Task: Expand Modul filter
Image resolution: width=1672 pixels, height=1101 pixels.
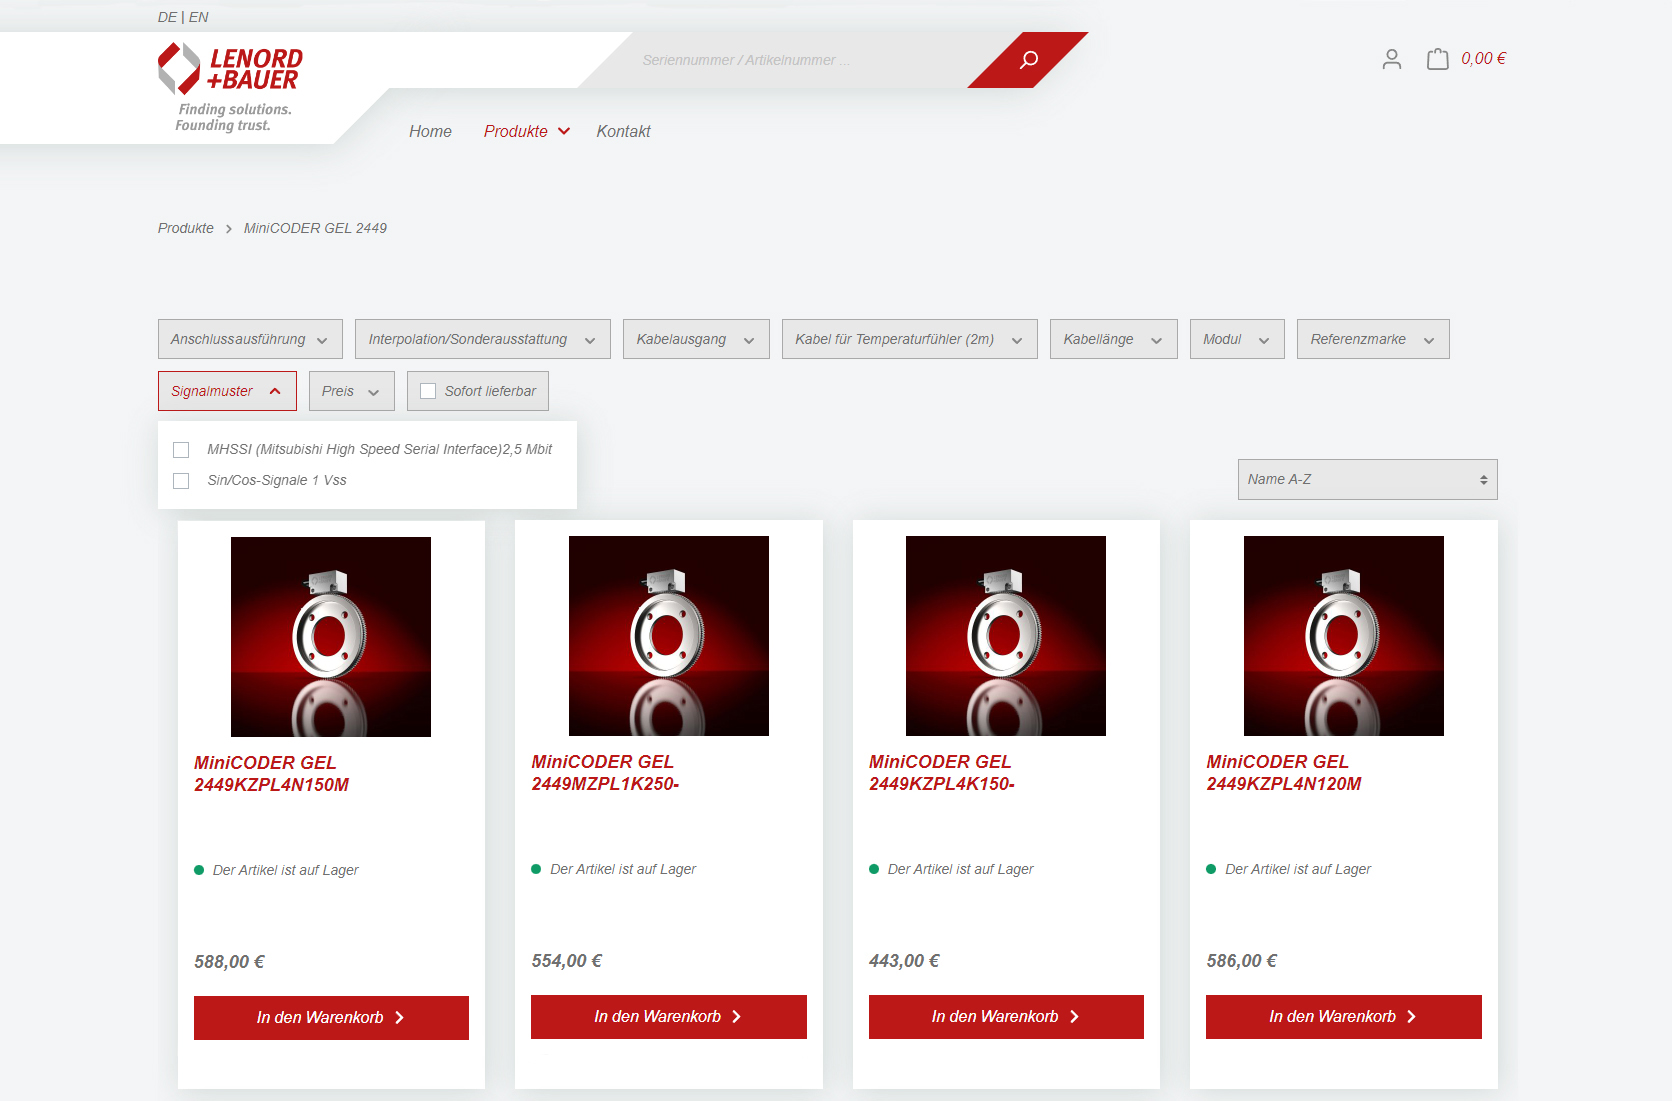Action: 1237,339
